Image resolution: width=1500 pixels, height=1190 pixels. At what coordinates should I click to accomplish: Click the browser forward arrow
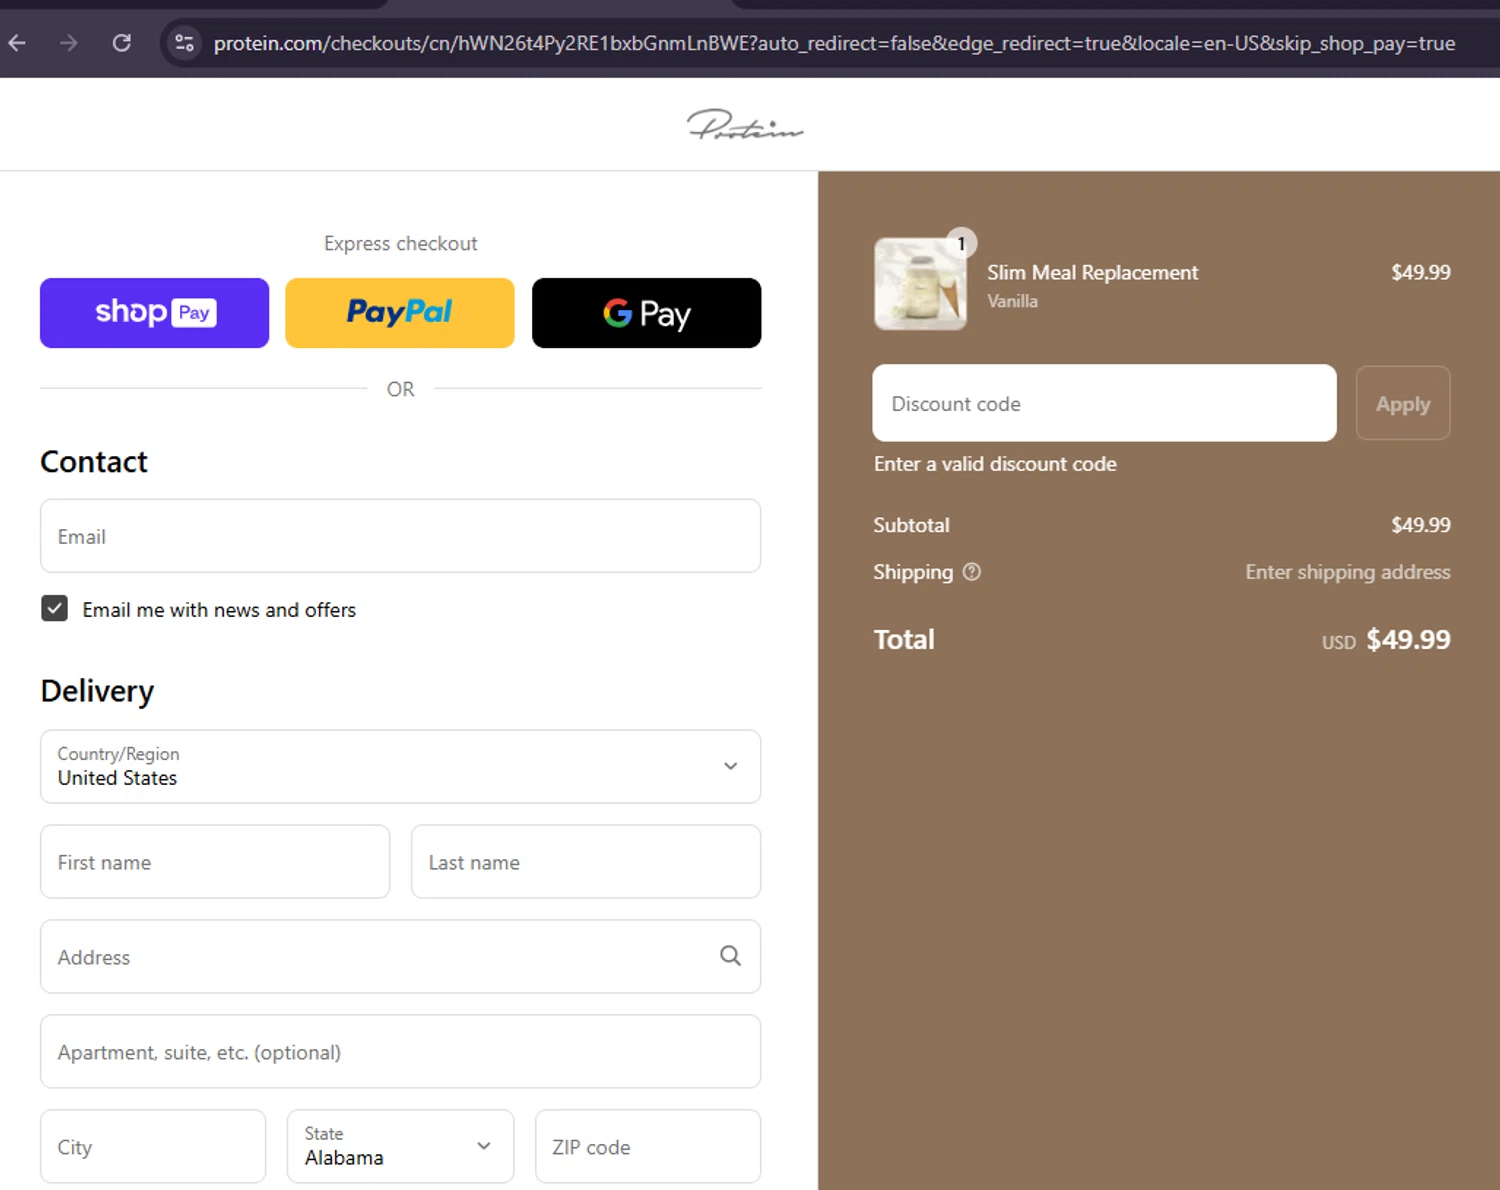(69, 43)
